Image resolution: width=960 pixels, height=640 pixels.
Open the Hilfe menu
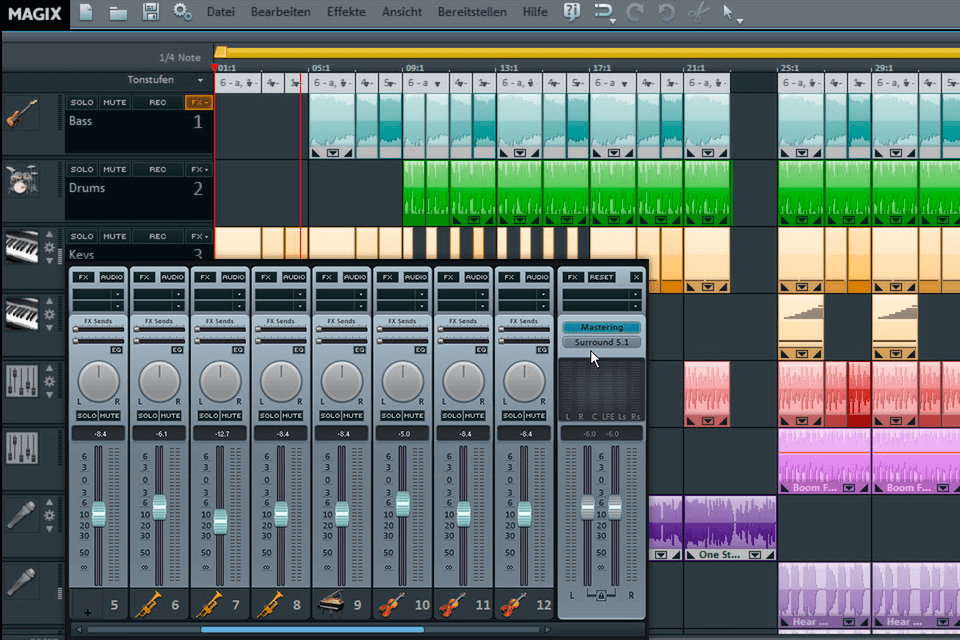[534, 12]
